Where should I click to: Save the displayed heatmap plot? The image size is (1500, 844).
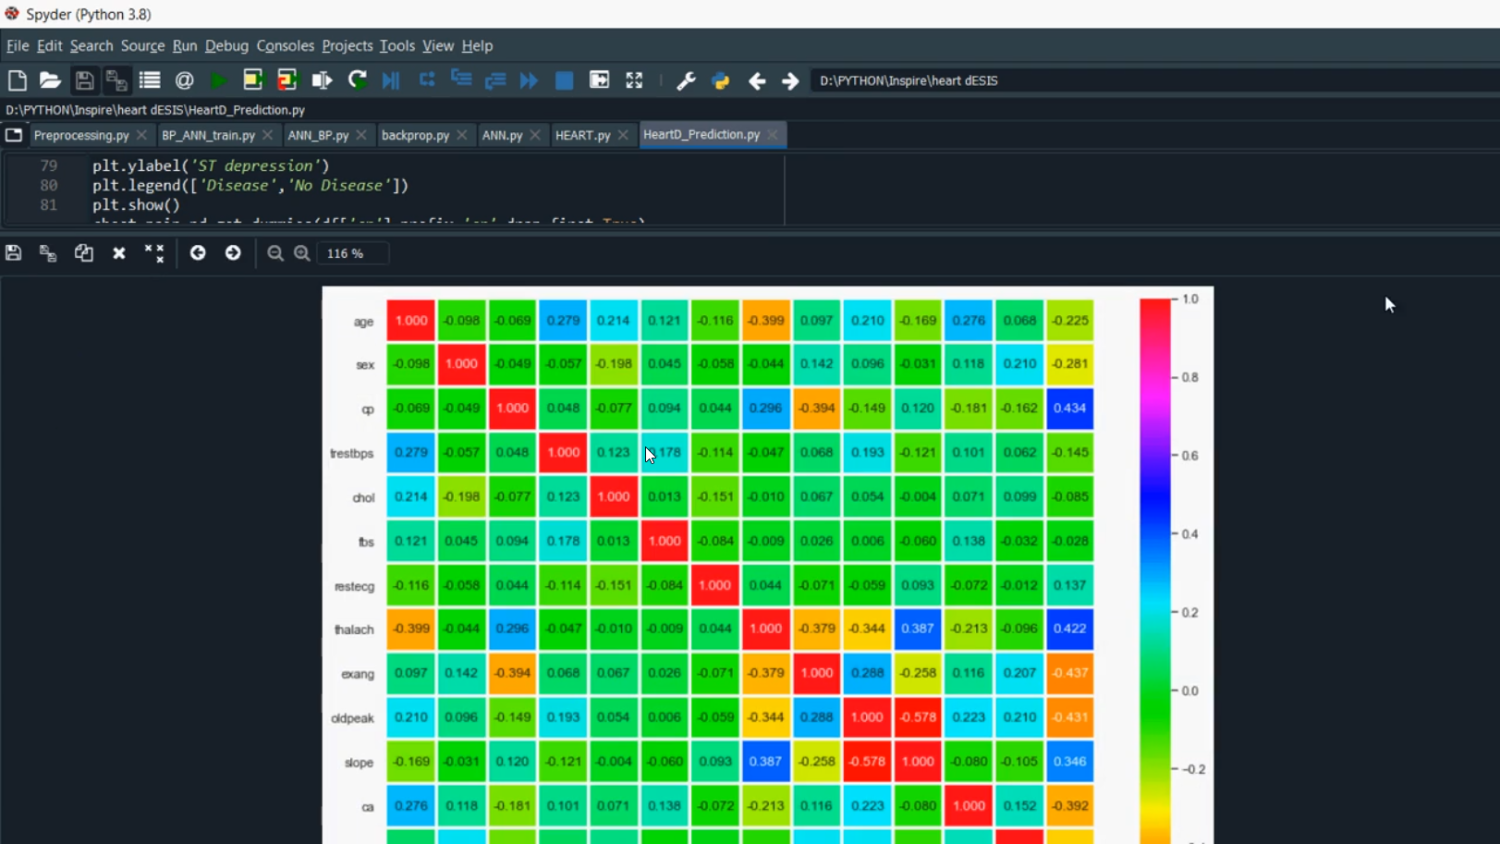pyautogui.click(x=13, y=253)
